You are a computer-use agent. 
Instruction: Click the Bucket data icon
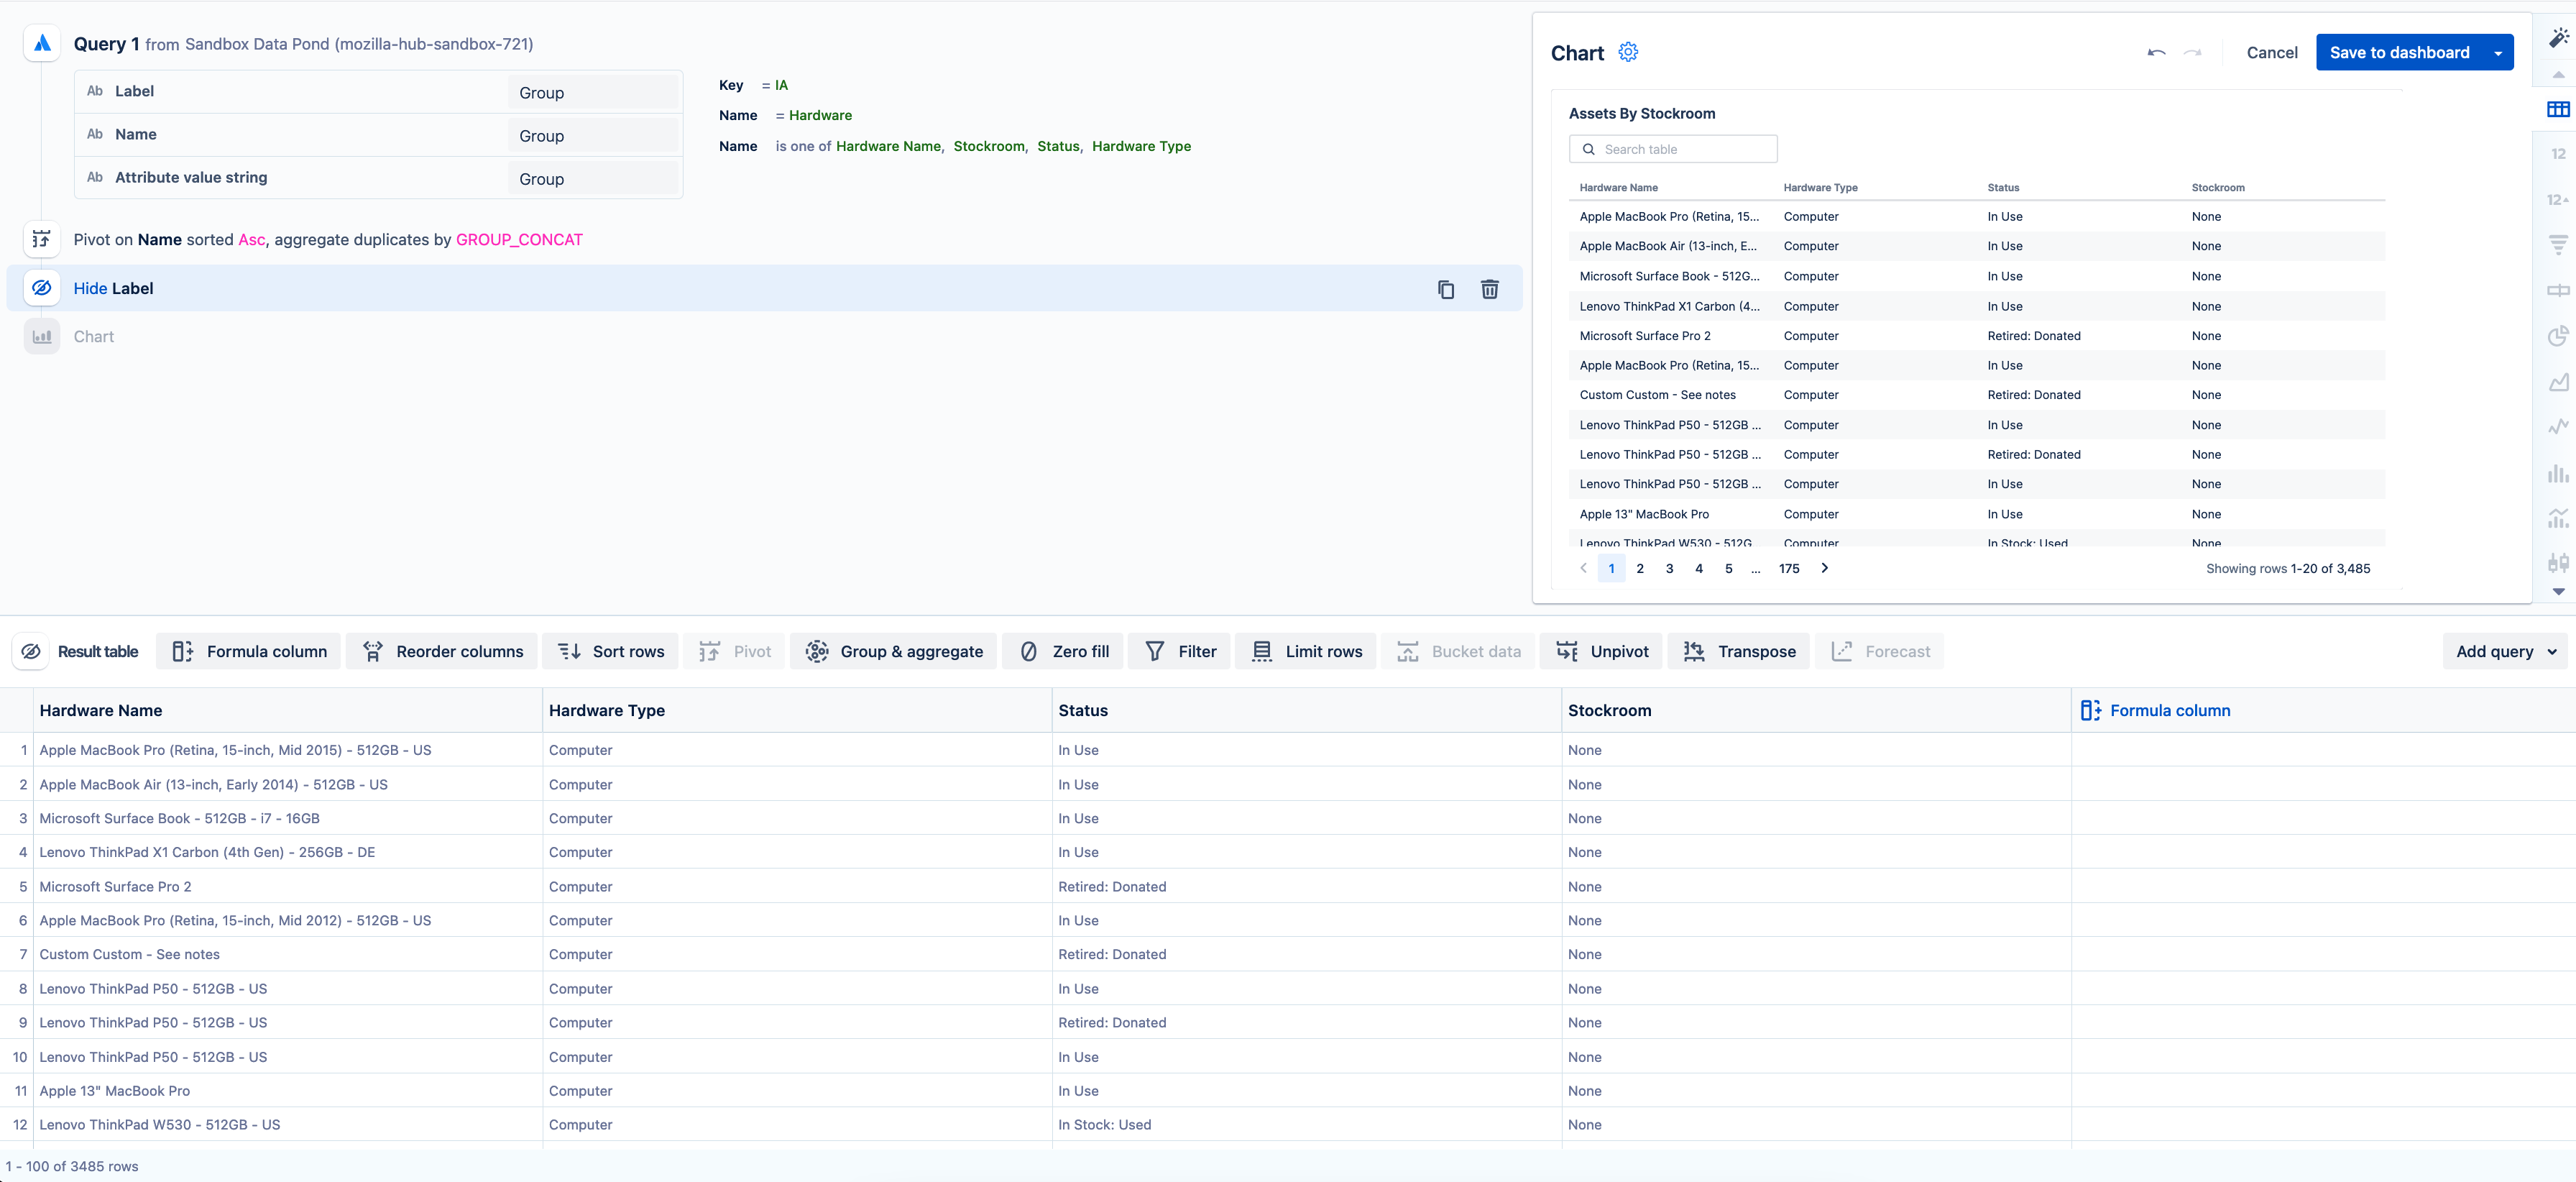tap(1408, 651)
